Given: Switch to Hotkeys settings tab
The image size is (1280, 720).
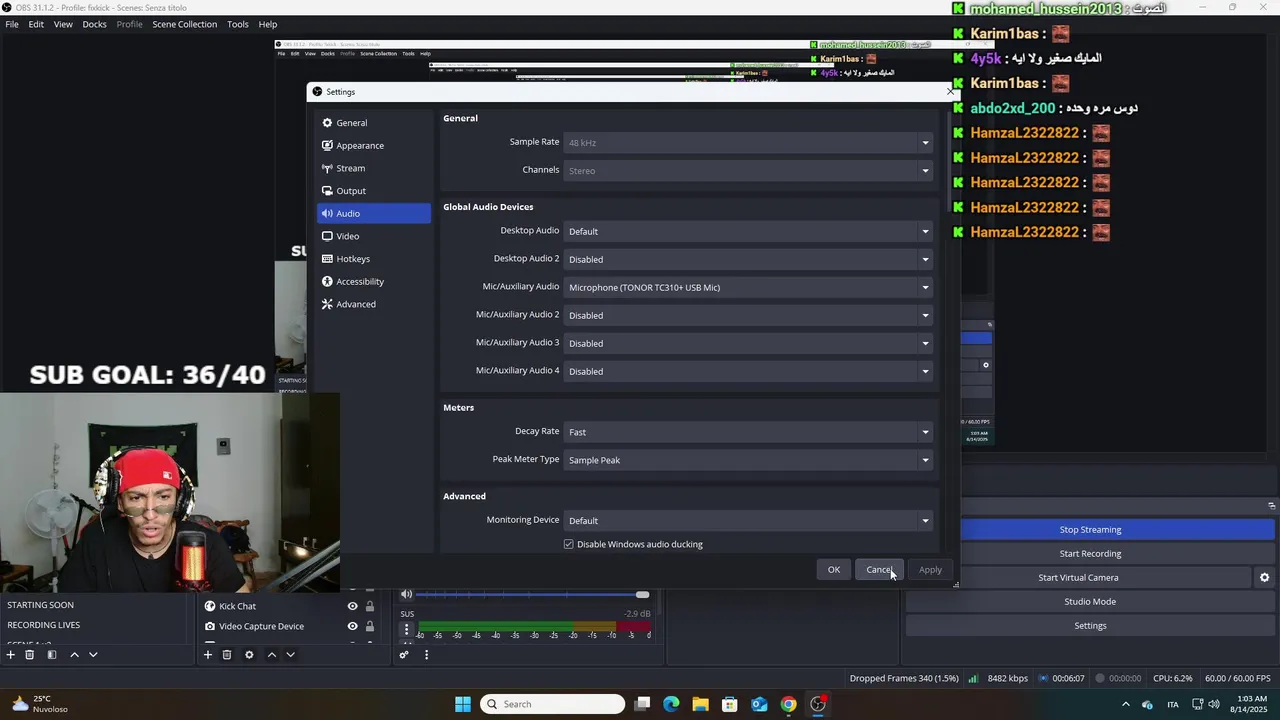Looking at the screenshot, I should point(374,259).
